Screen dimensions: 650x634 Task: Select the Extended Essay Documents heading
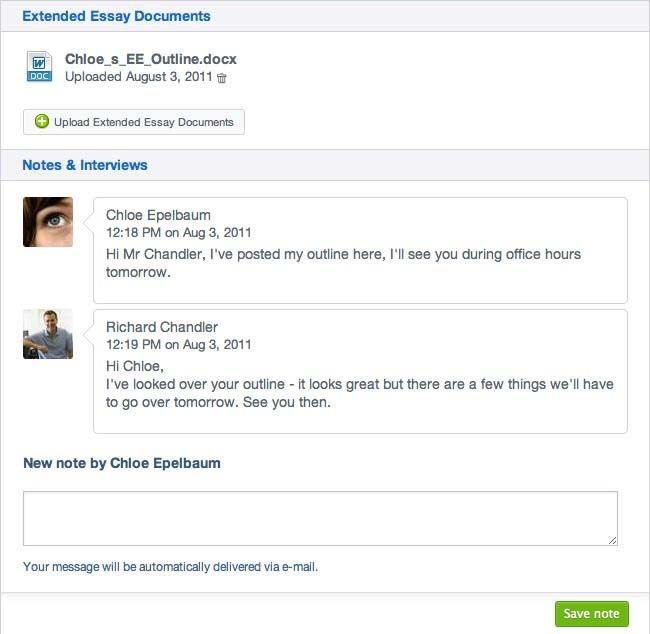116,16
